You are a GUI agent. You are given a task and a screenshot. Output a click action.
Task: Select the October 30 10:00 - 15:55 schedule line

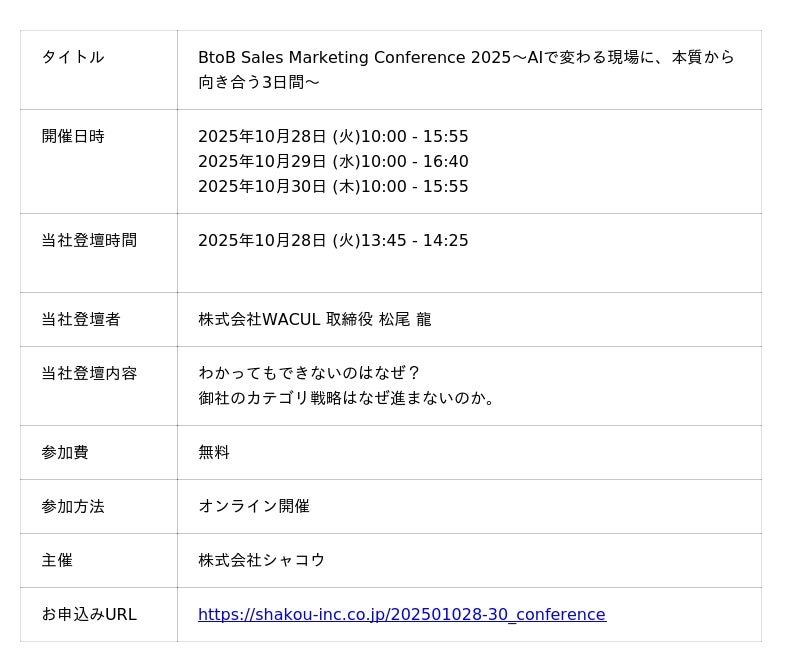333,186
